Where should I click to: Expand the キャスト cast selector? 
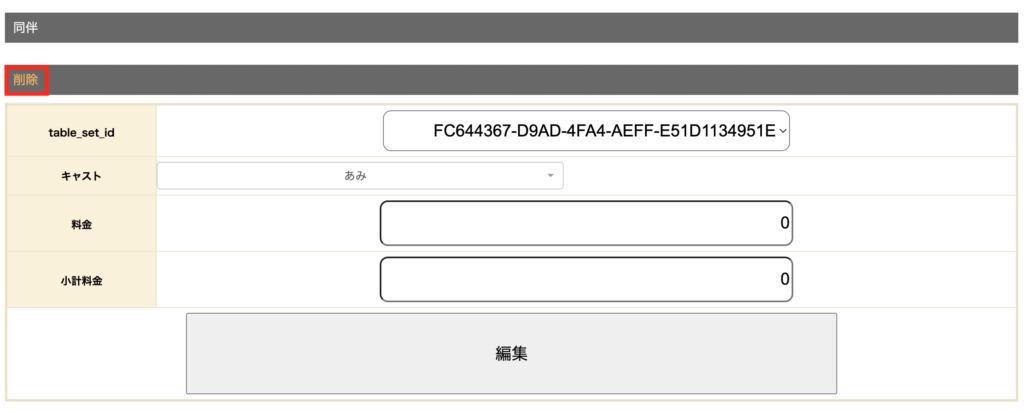click(360, 176)
